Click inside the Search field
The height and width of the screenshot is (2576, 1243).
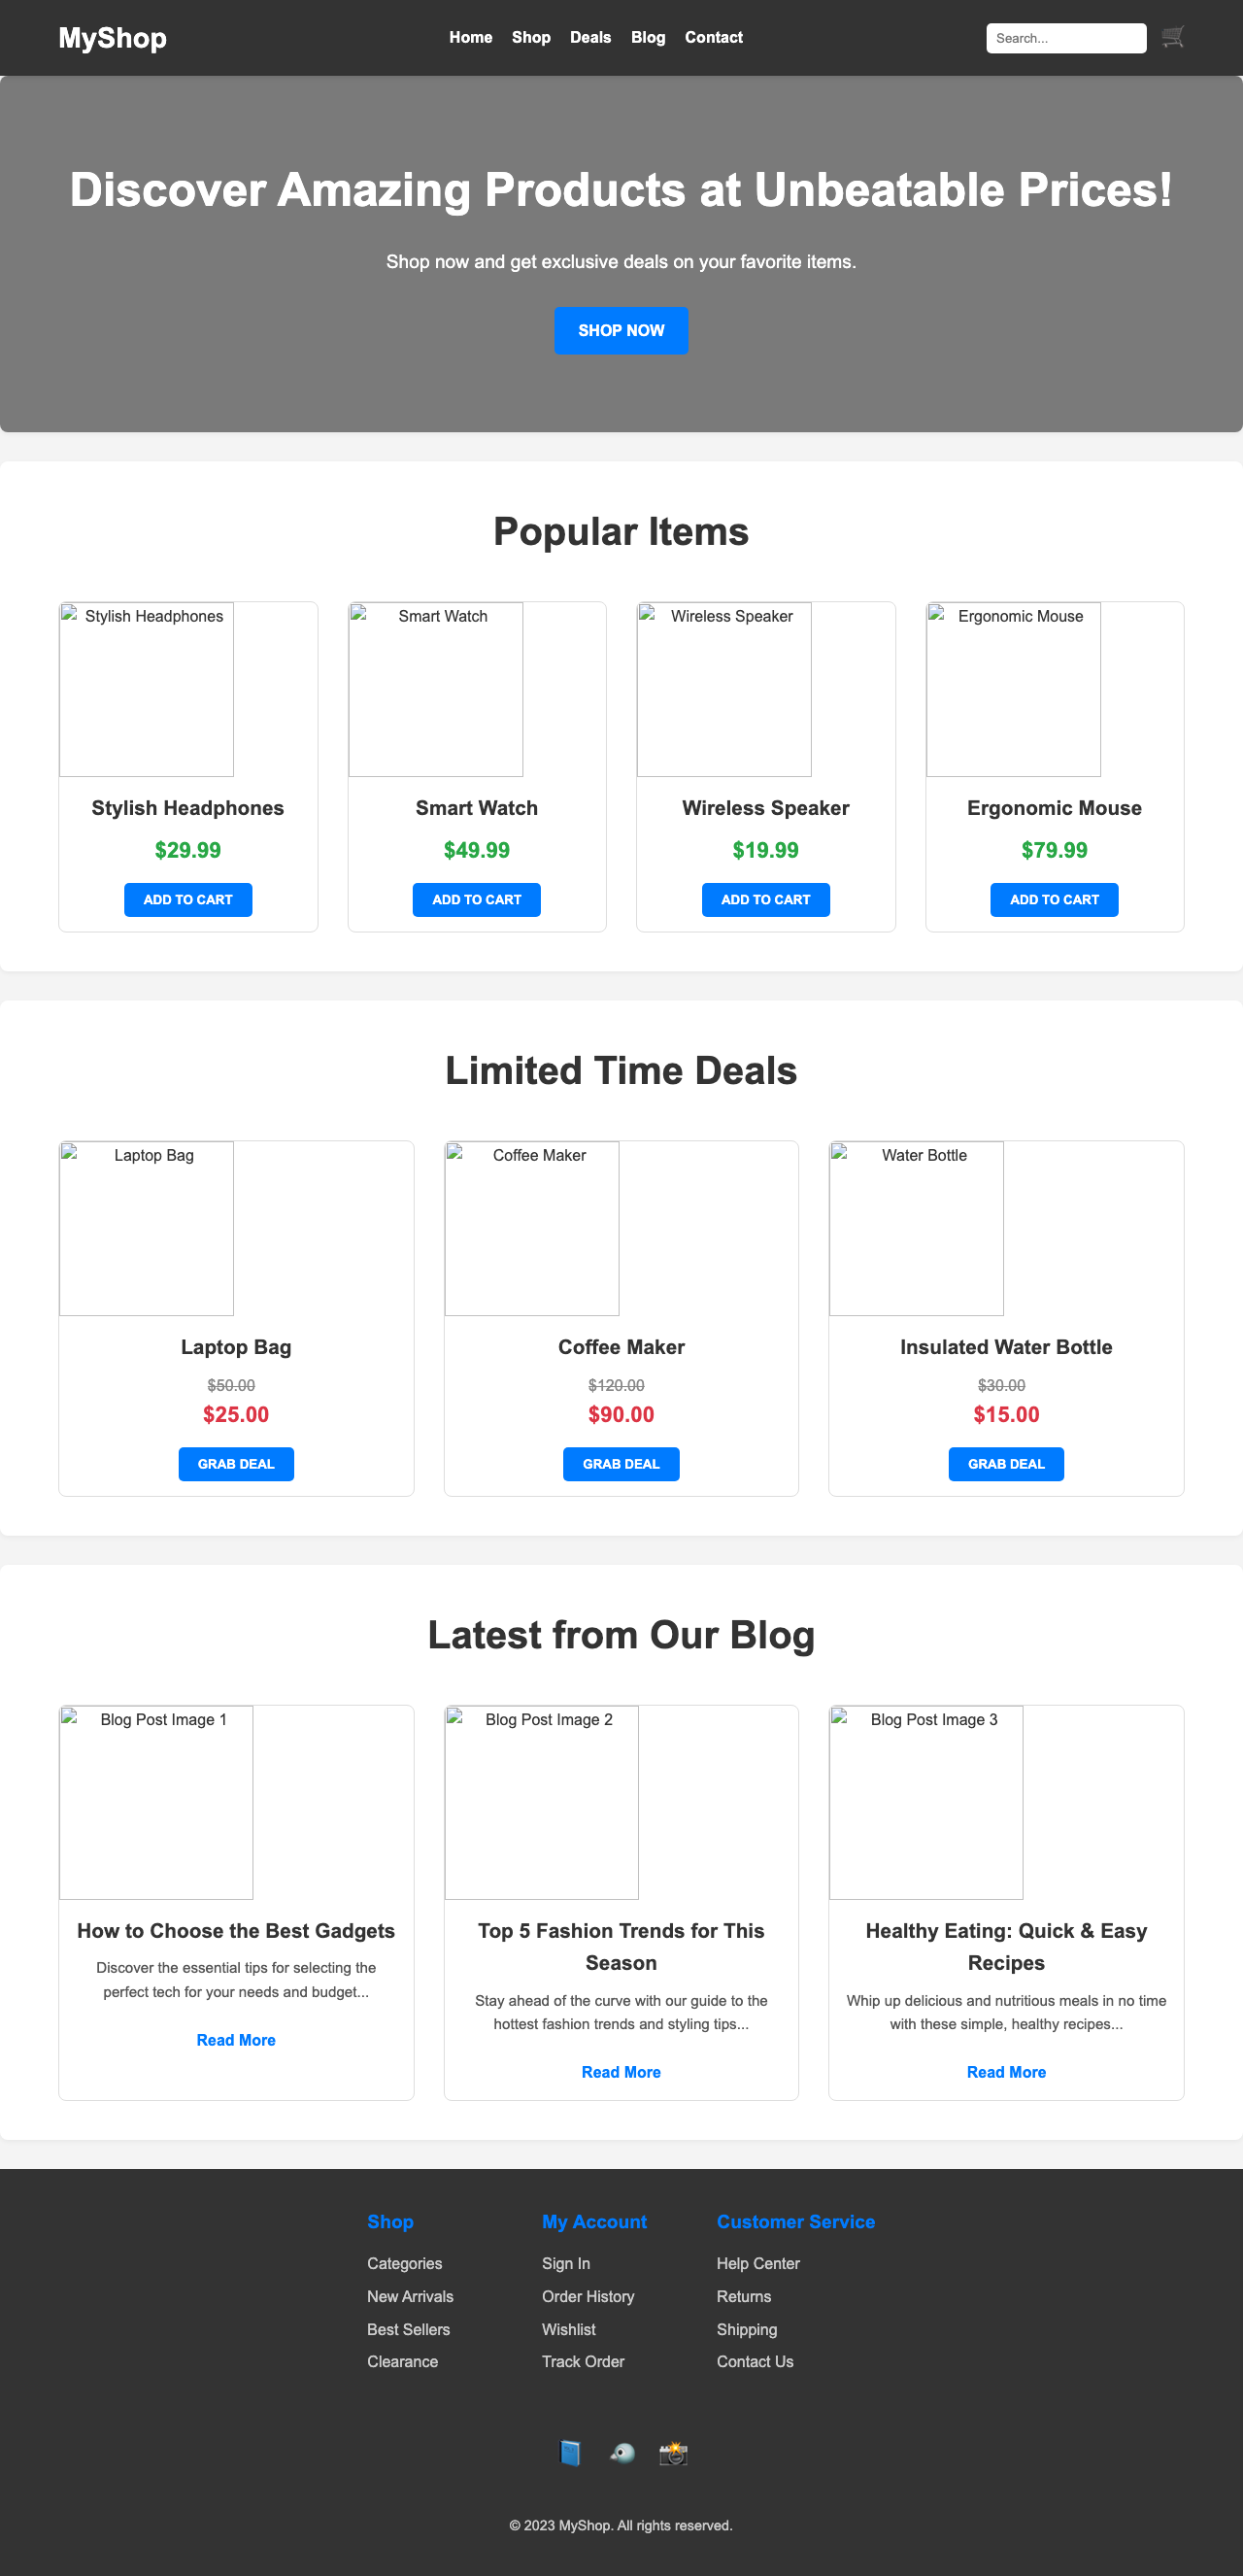click(1065, 37)
